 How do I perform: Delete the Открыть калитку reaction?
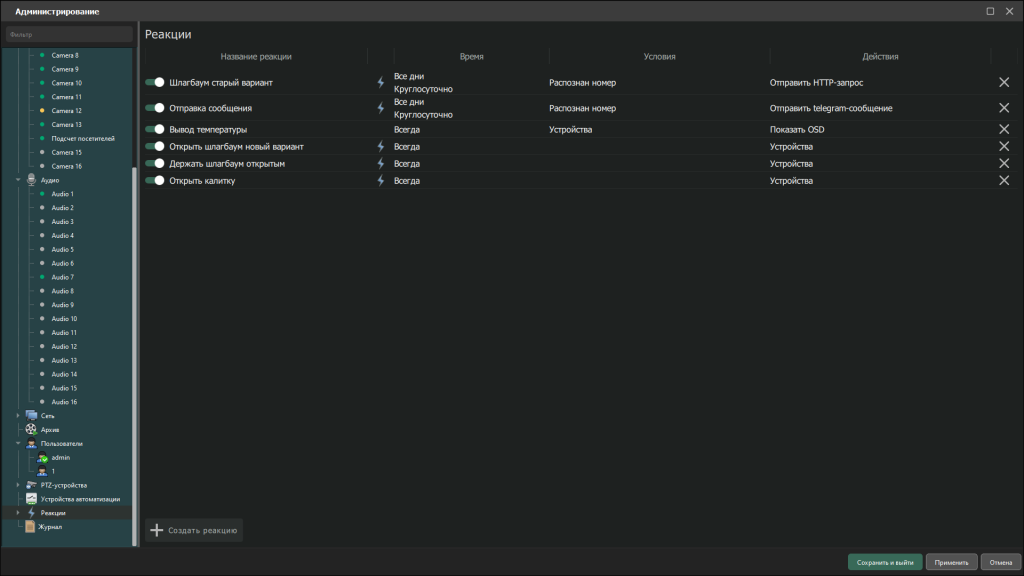click(1004, 180)
